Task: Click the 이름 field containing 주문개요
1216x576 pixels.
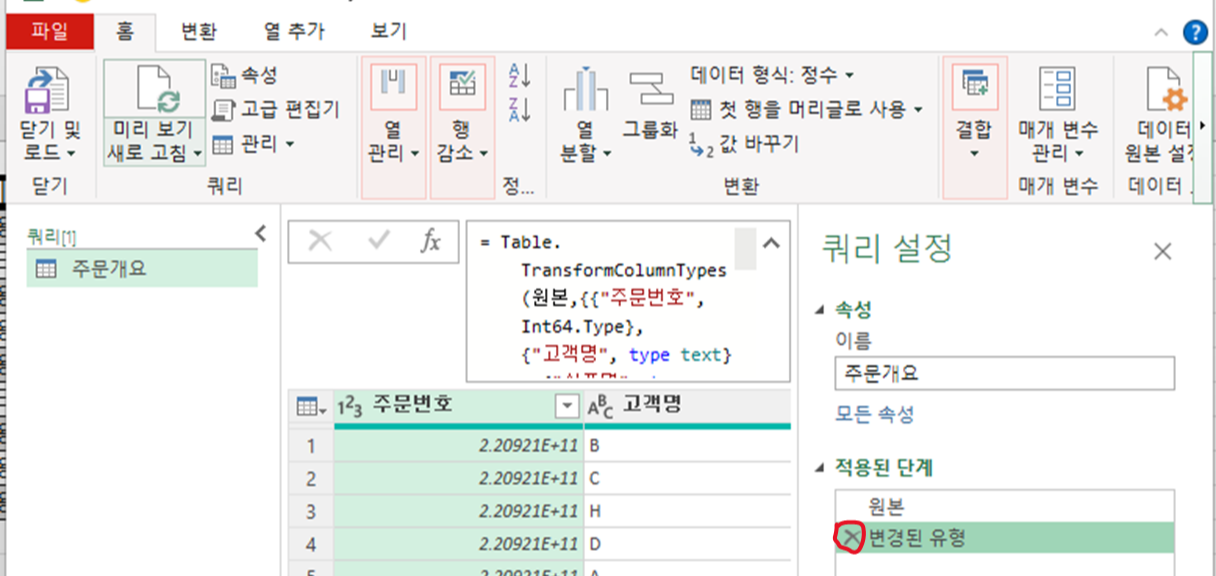Action: point(1005,373)
